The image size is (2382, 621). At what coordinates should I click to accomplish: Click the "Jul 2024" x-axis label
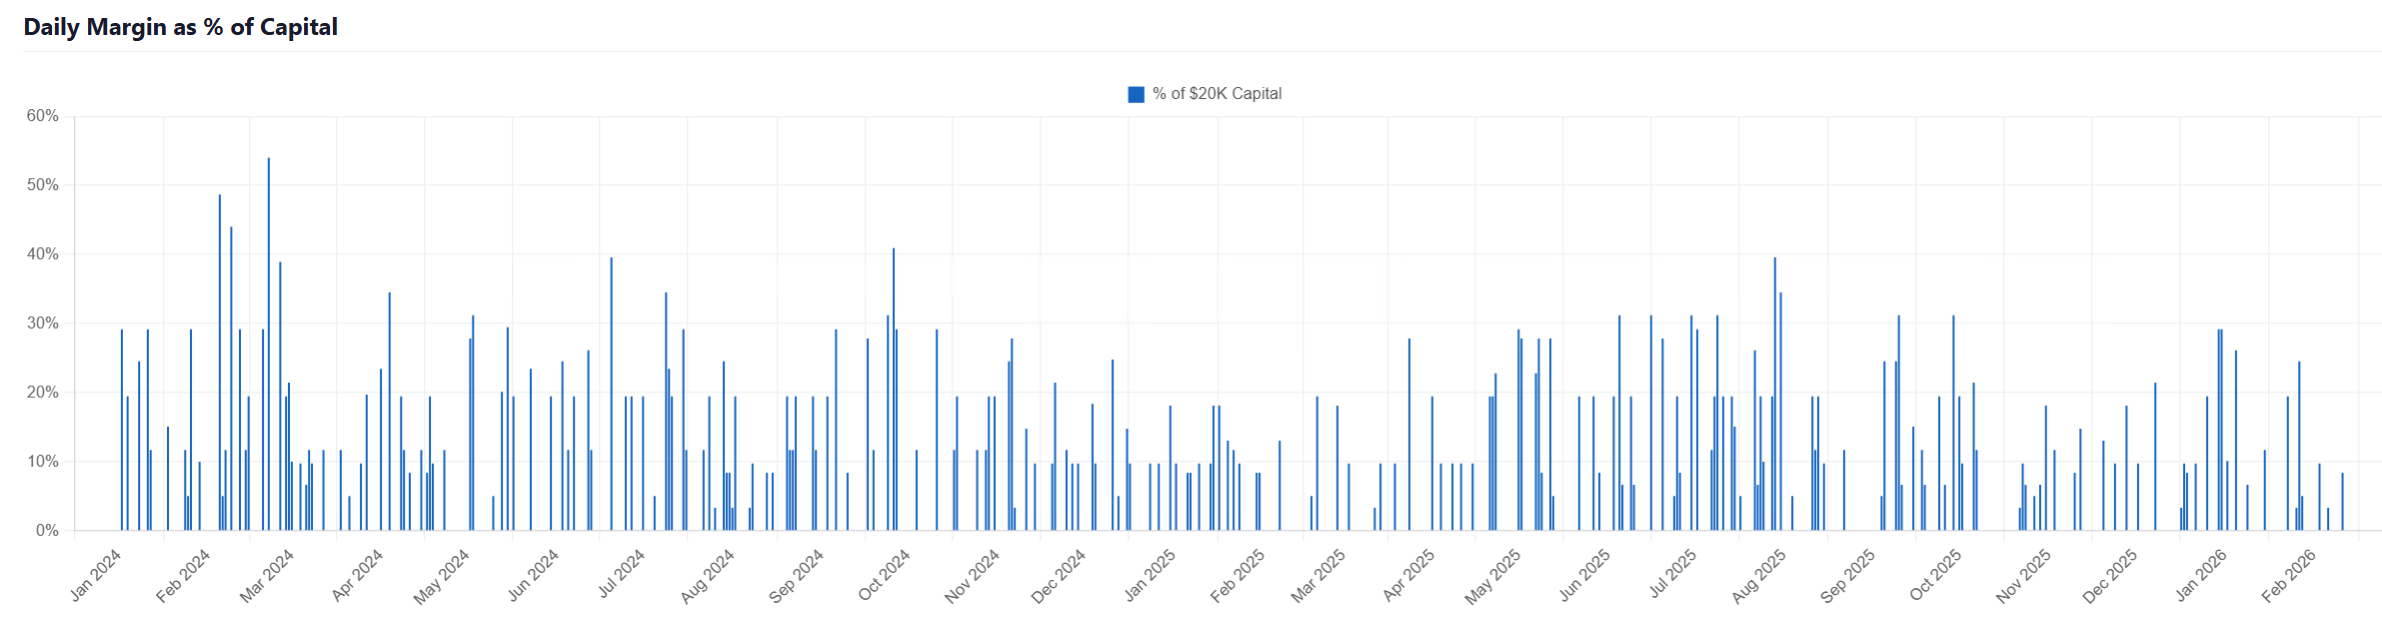[621, 575]
